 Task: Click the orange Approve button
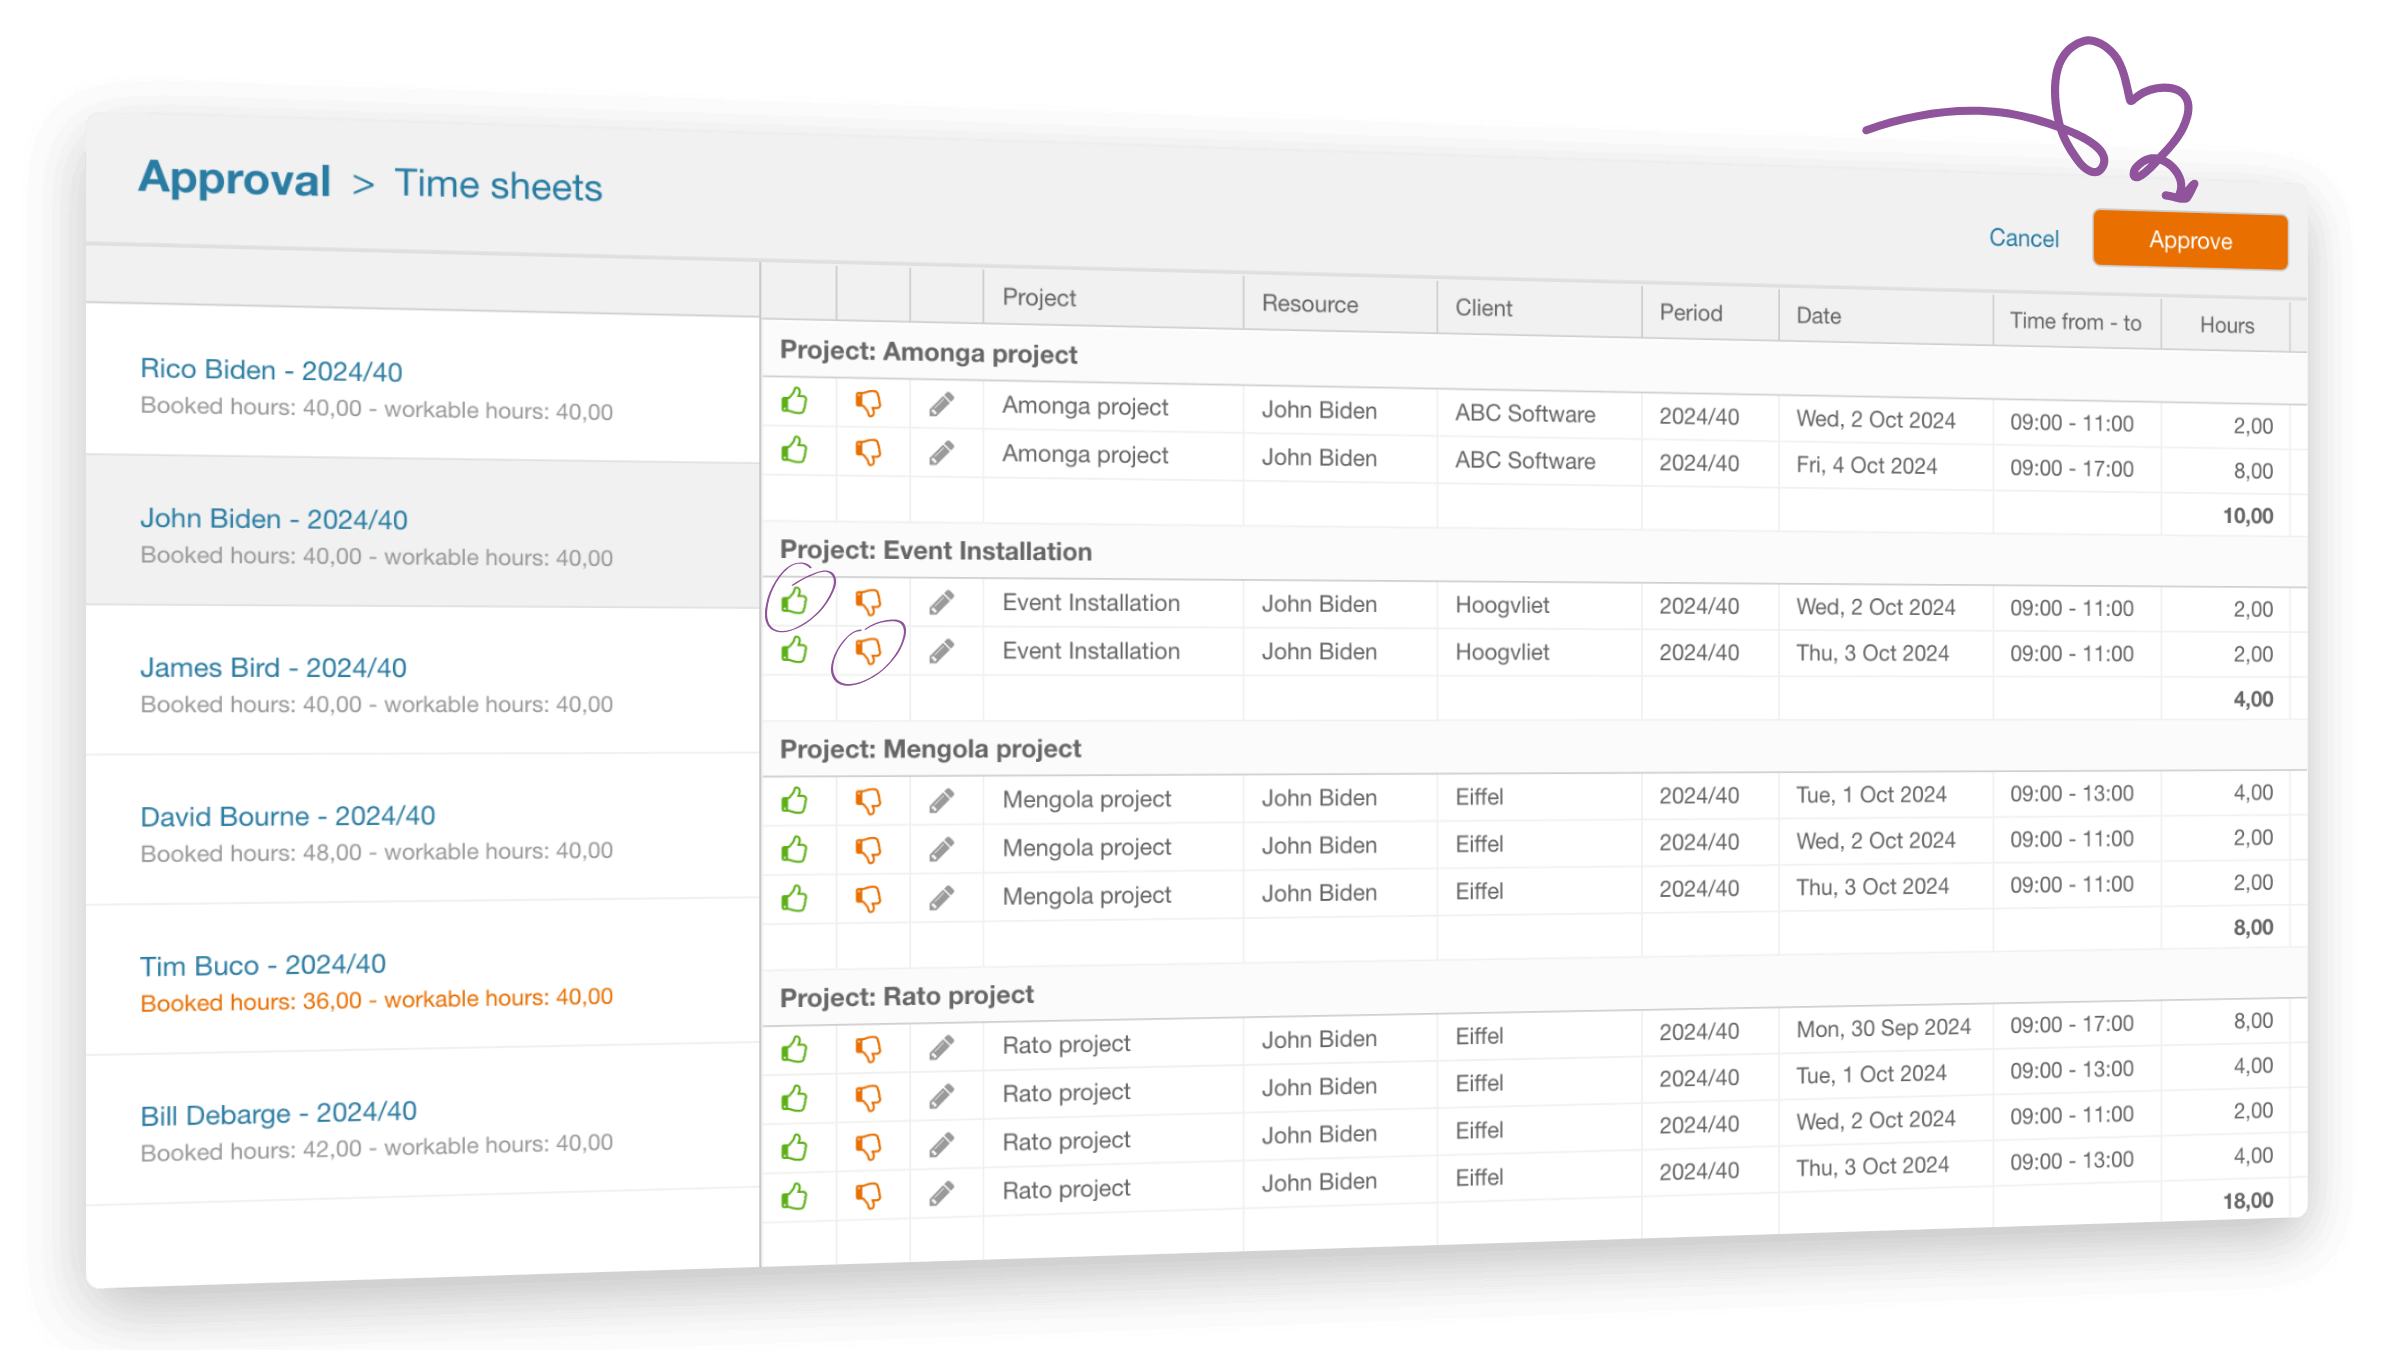pos(2190,240)
